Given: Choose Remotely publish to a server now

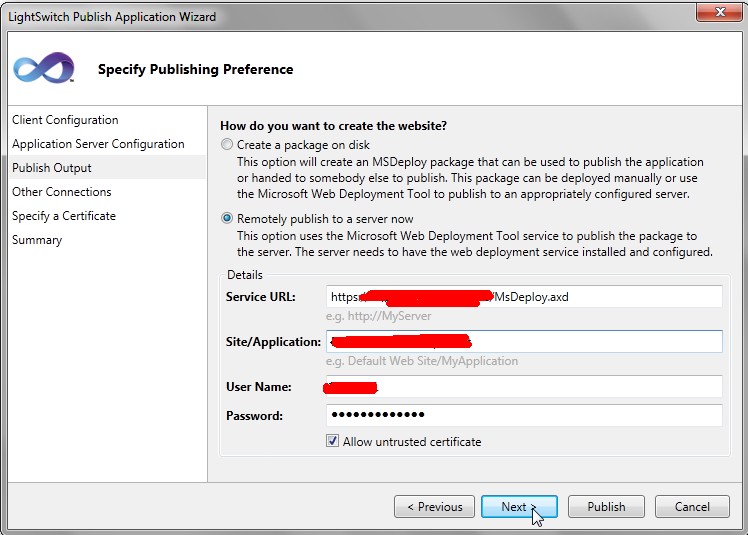Looking at the screenshot, I should tap(227, 219).
